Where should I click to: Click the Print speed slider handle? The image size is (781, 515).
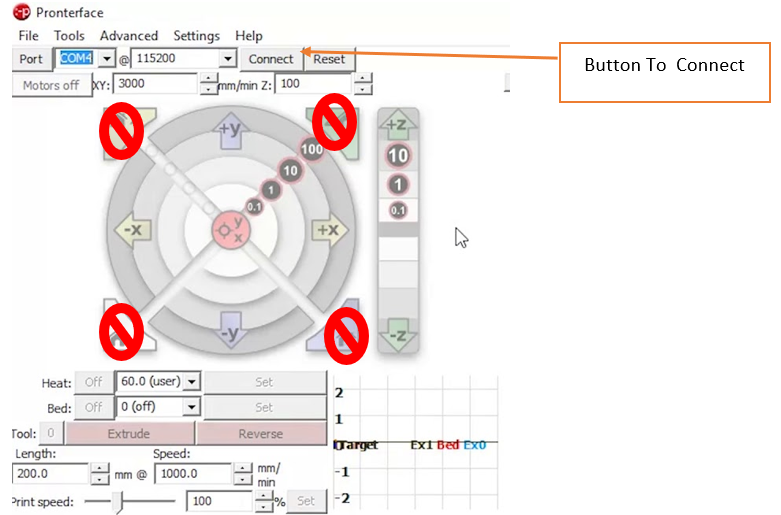pos(117,502)
